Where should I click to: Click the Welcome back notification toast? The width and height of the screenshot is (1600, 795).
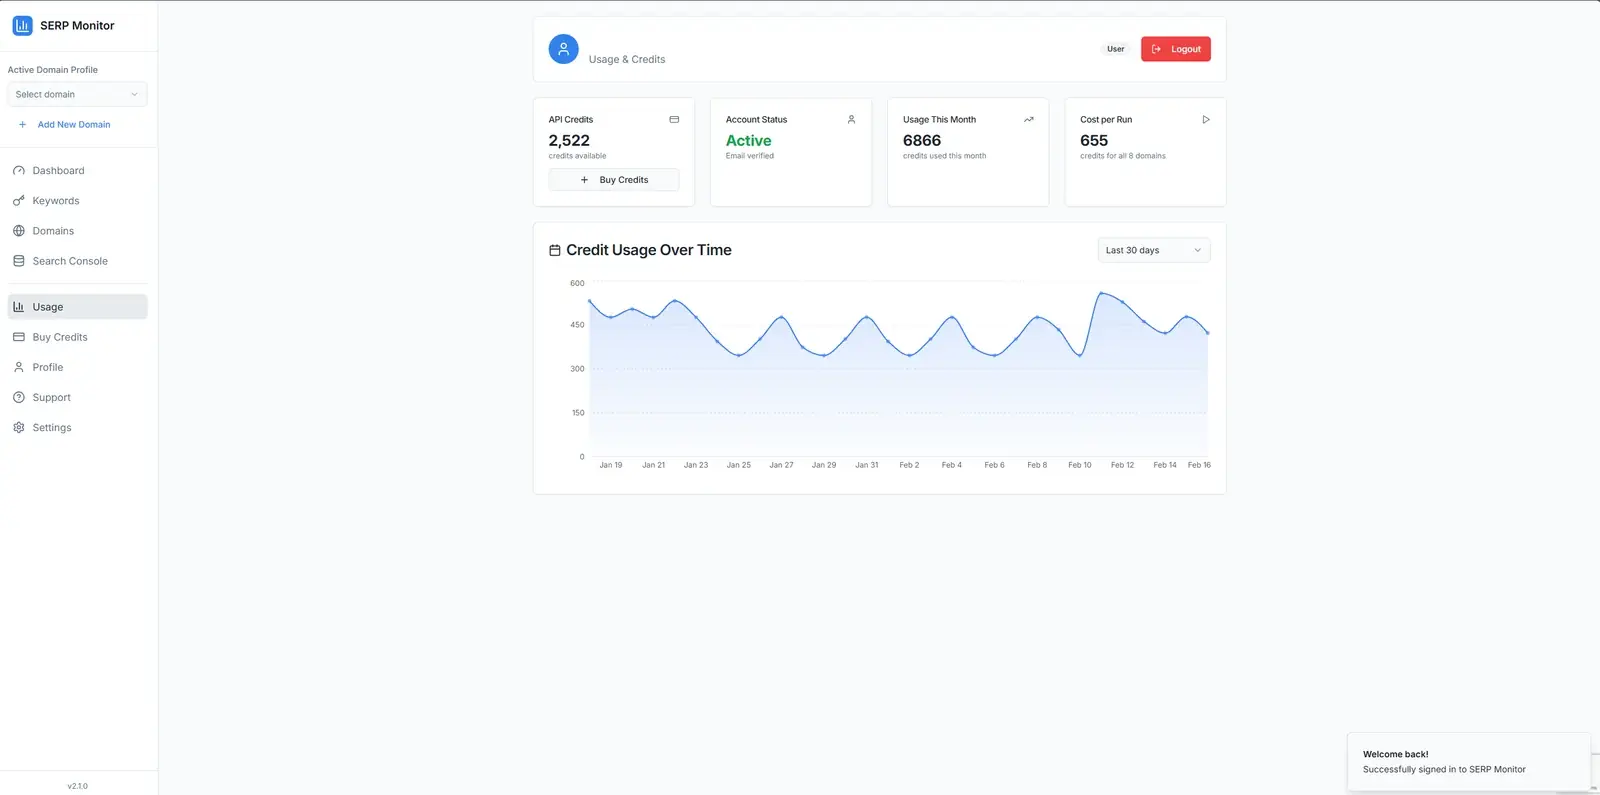[1469, 762]
